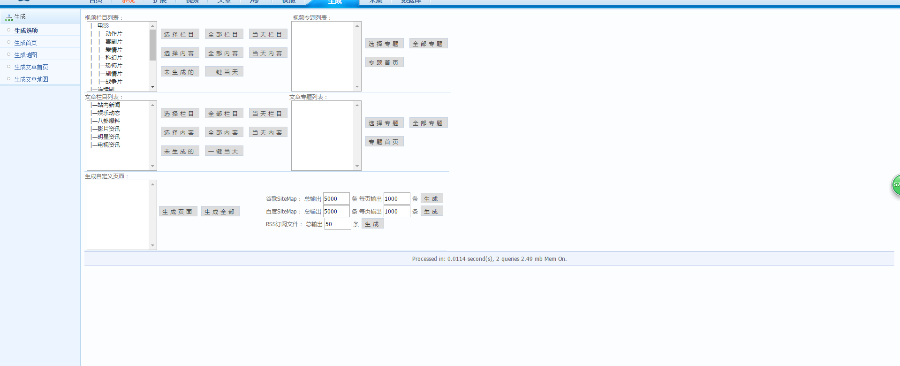Click 全部专题 button beside article topic list
The height and width of the screenshot is (366, 900).
tap(428, 123)
